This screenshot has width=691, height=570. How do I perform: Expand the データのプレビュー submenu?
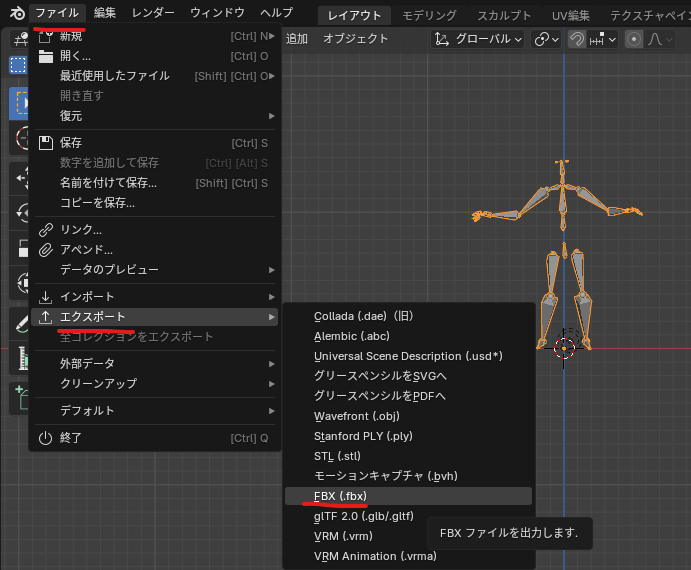coord(155,270)
